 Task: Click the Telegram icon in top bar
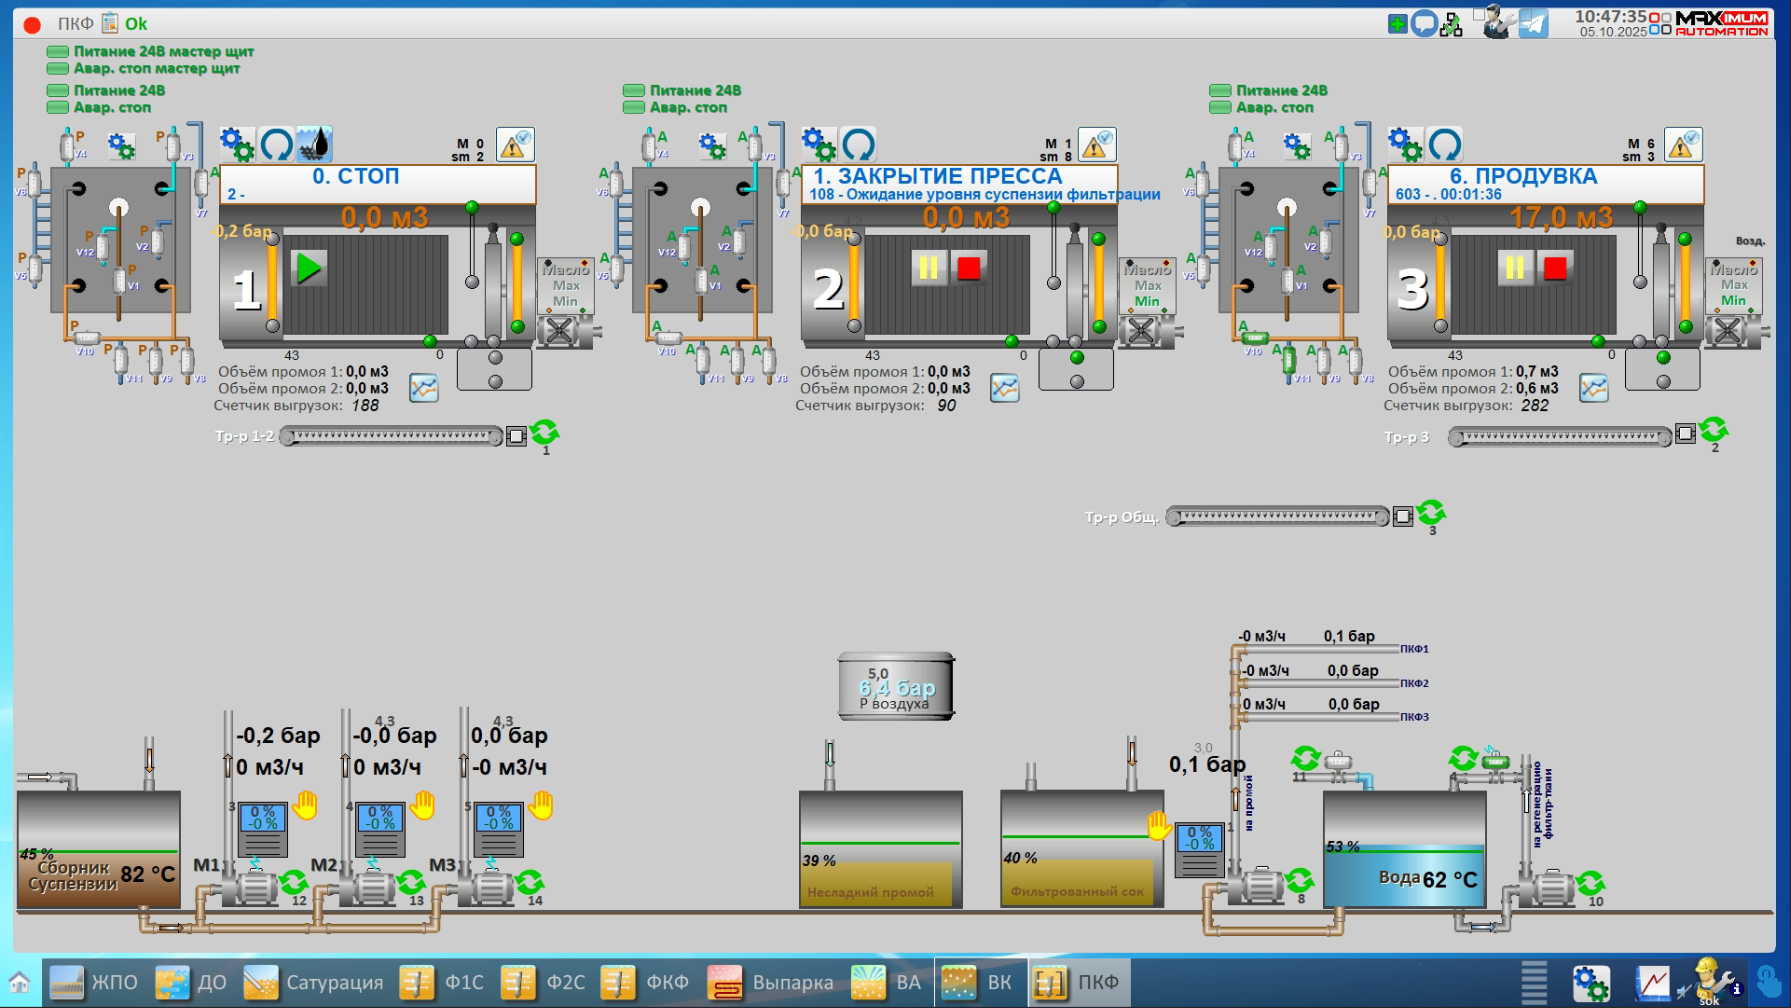click(1533, 23)
